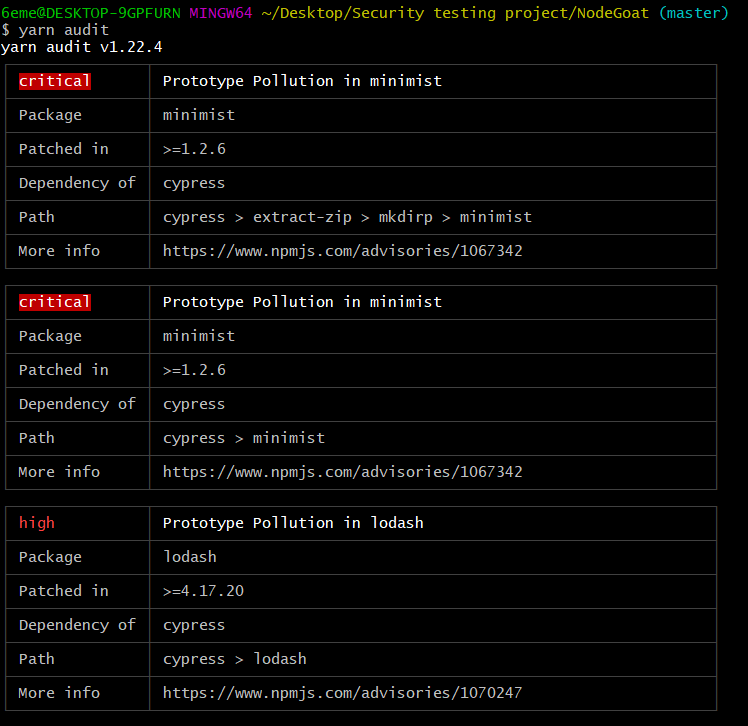The height and width of the screenshot is (726, 748).
Task: Click 'cypress' dependency value in first table
Action: [194, 183]
